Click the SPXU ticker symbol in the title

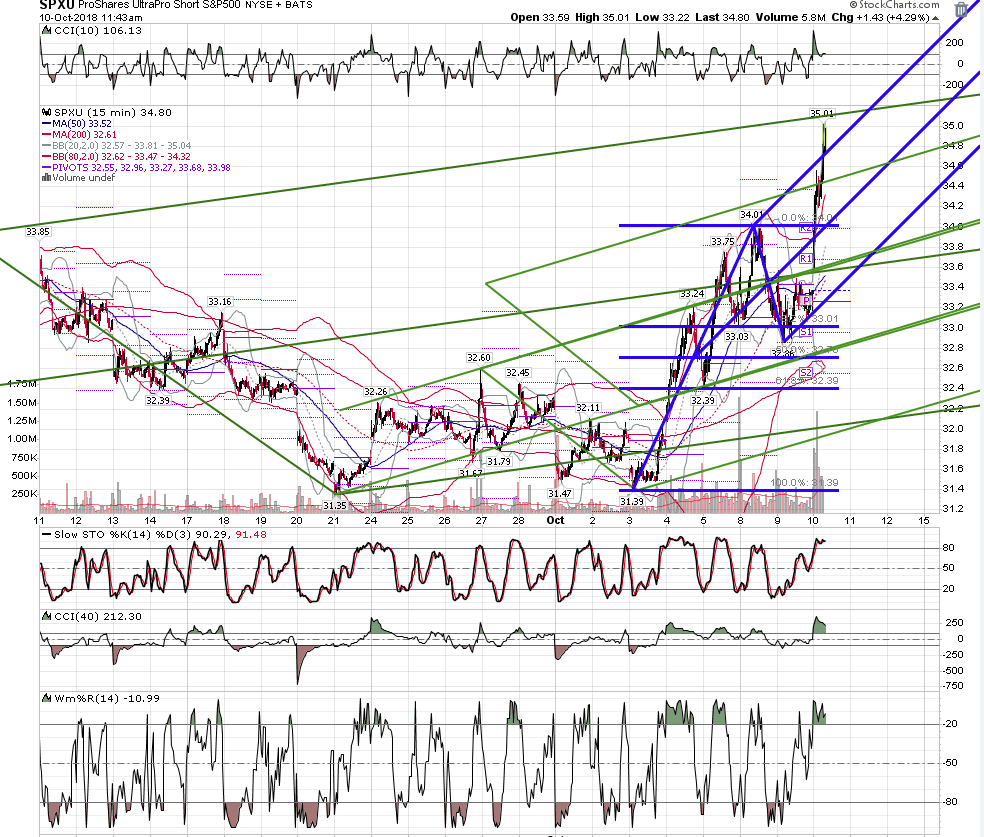tap(57, 5)
